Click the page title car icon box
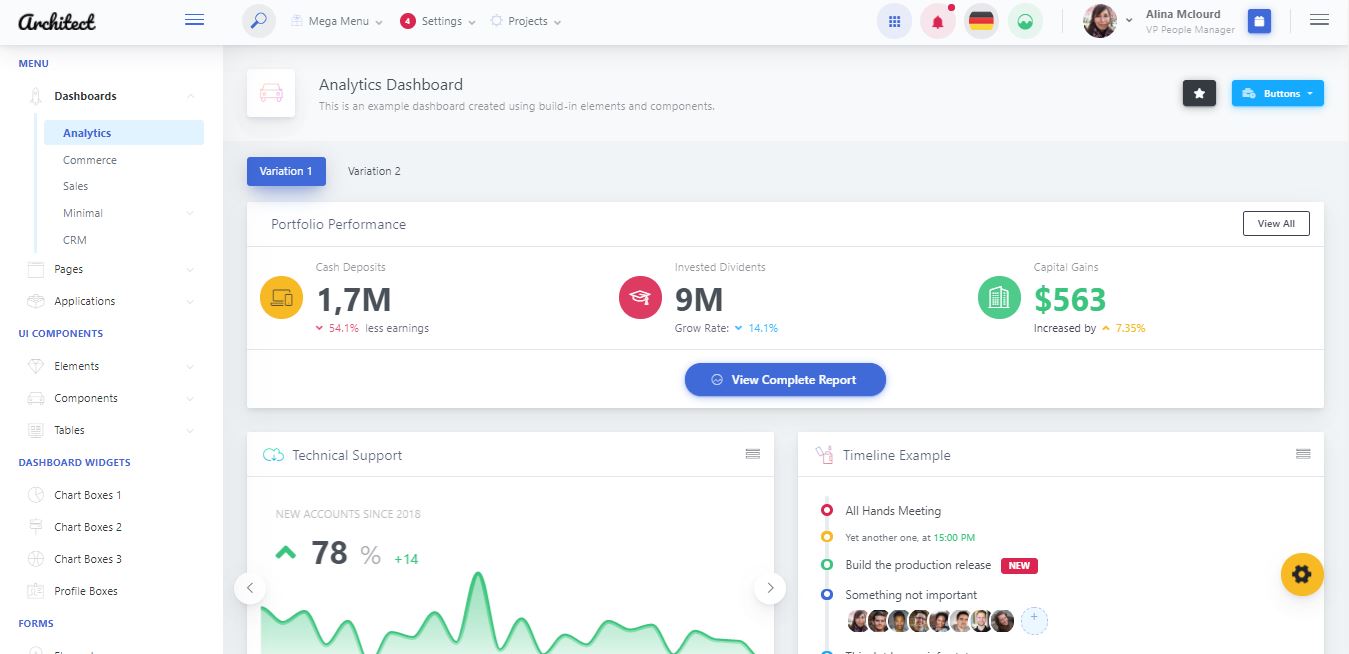 pyautogui.click(x=271, y=93)
